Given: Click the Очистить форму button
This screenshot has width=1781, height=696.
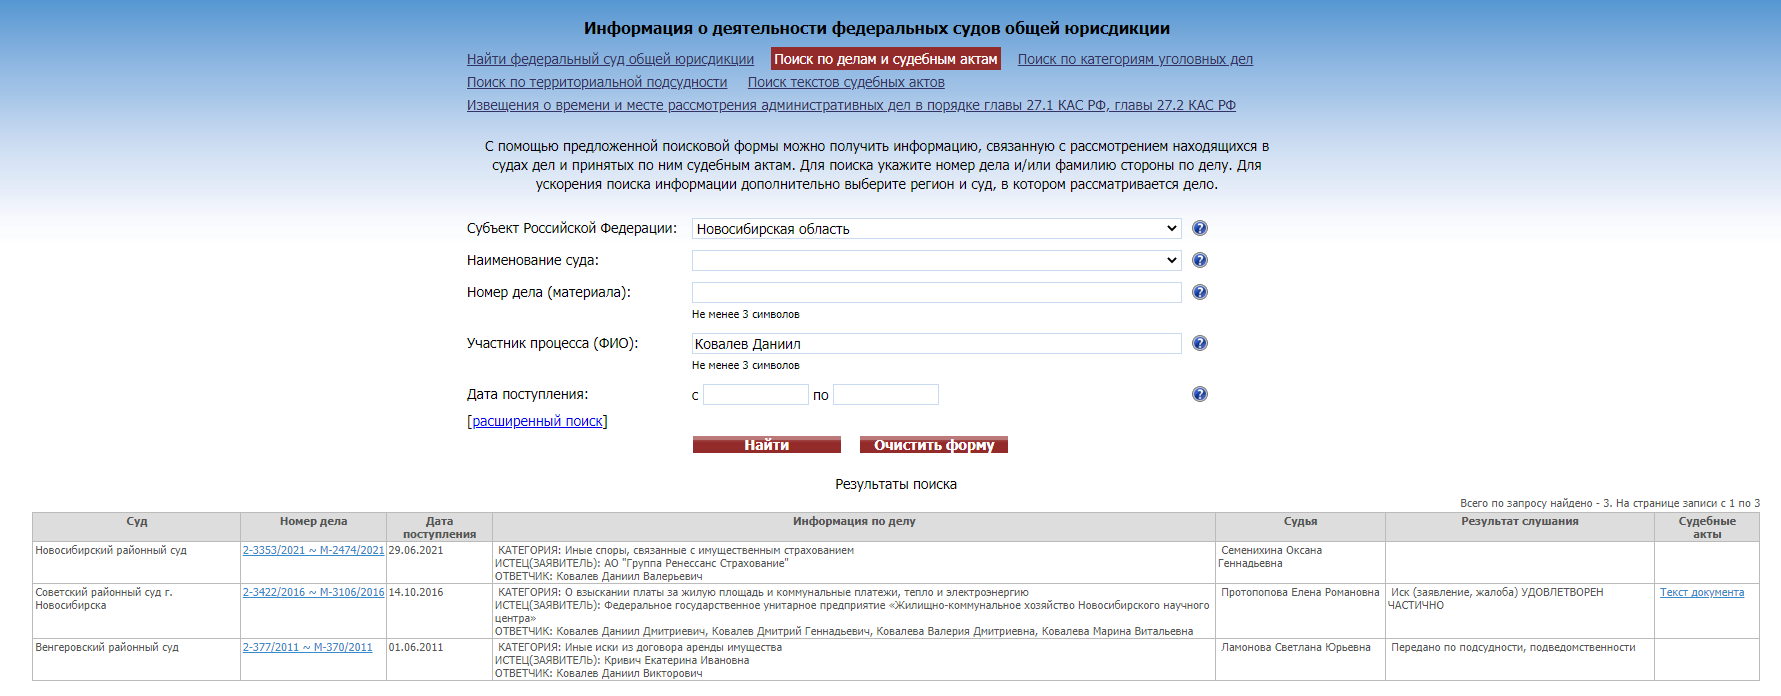Looking at the screenshot, I should click(933, 445).
